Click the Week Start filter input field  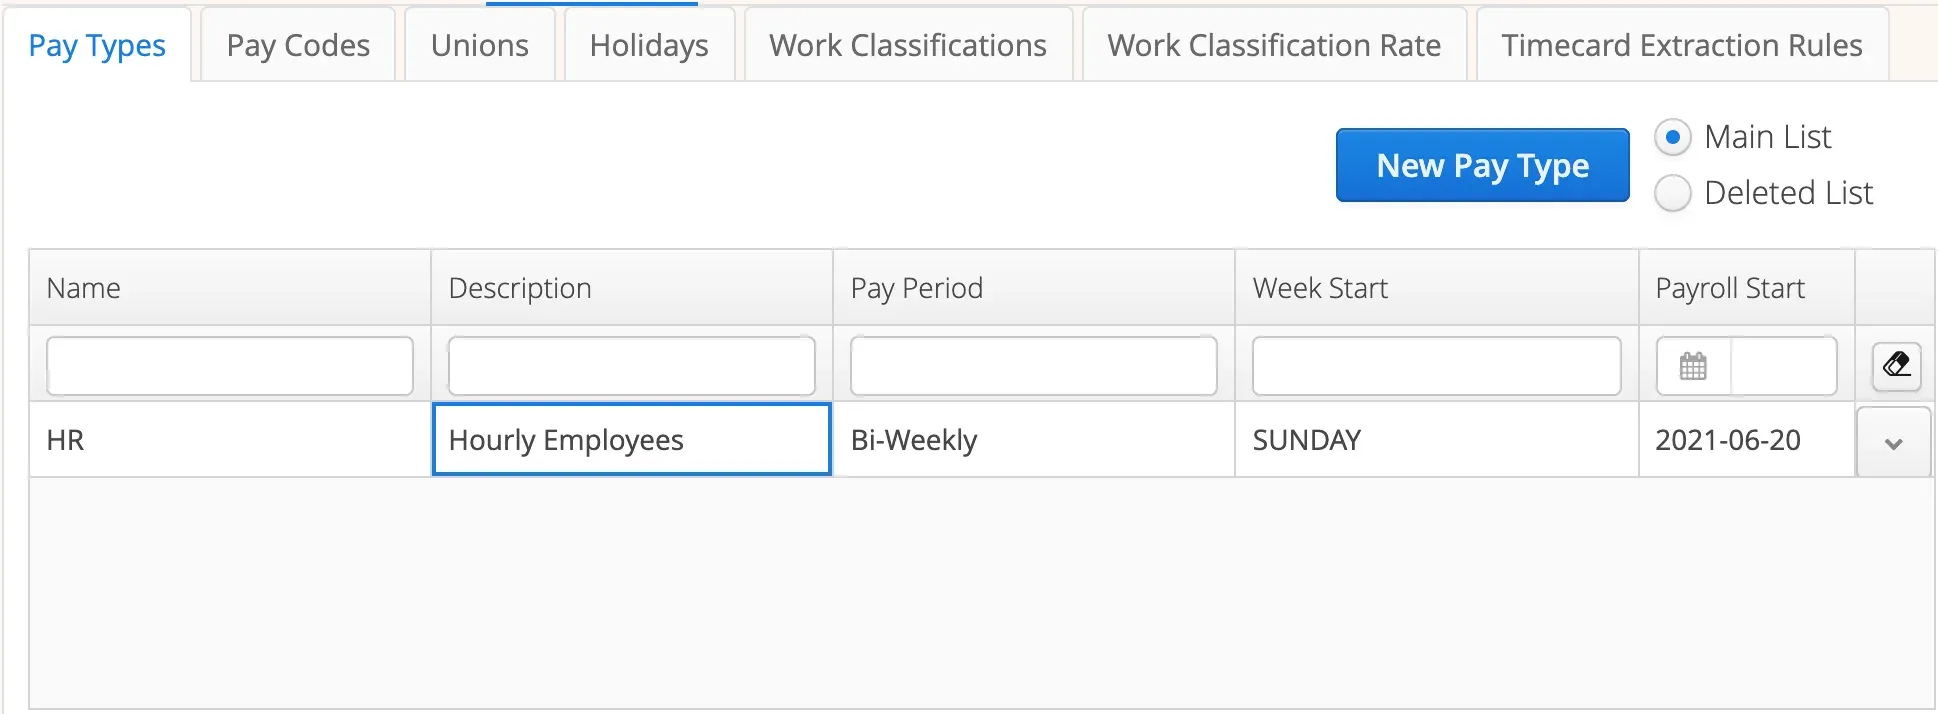coord(1437,366)
